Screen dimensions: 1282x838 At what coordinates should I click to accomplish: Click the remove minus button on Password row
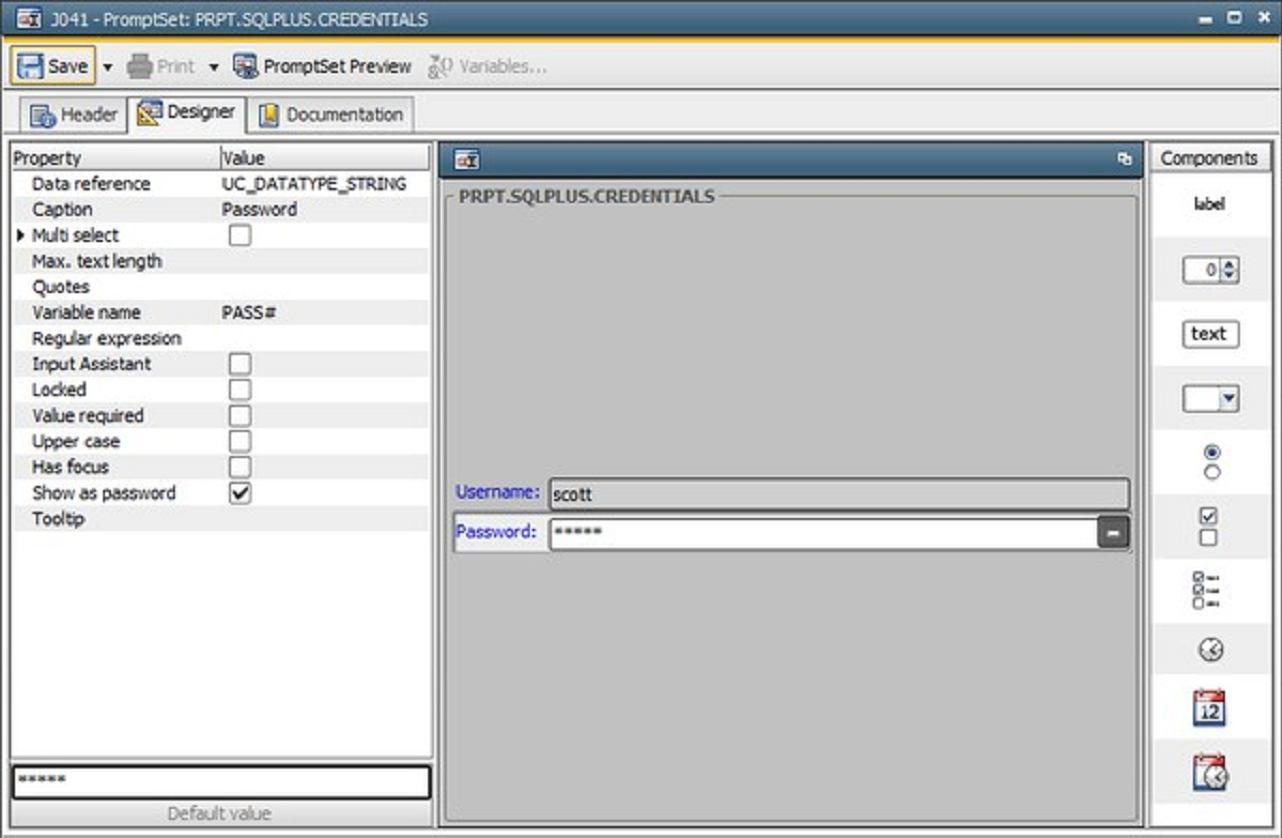tap(1113, 533)
